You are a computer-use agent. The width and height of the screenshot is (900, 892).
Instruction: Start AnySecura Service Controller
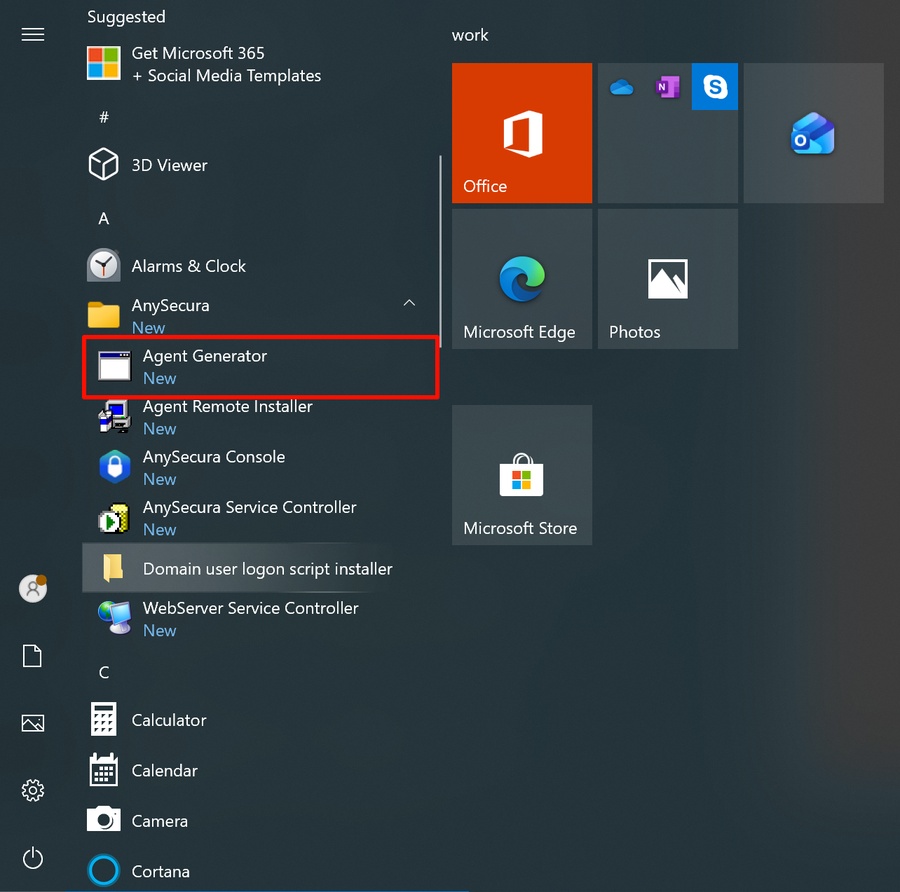(249, 517)
